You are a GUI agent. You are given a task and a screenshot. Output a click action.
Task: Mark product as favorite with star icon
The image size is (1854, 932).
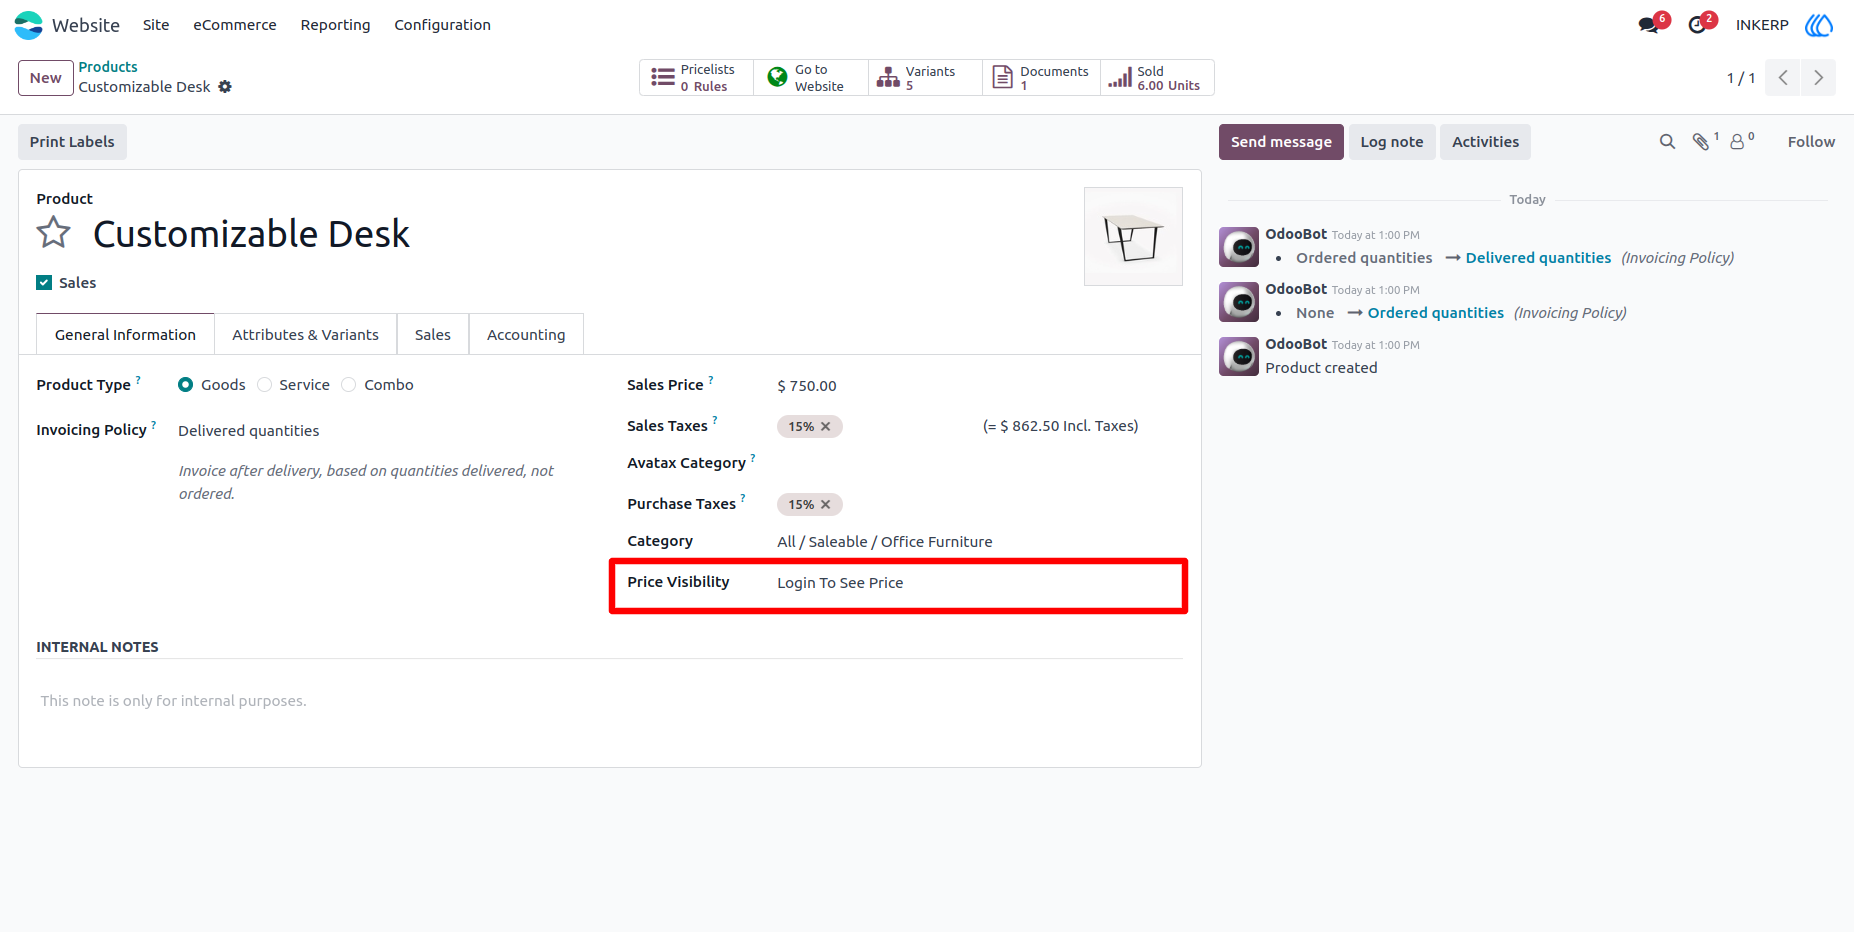[x=54, y=233]
